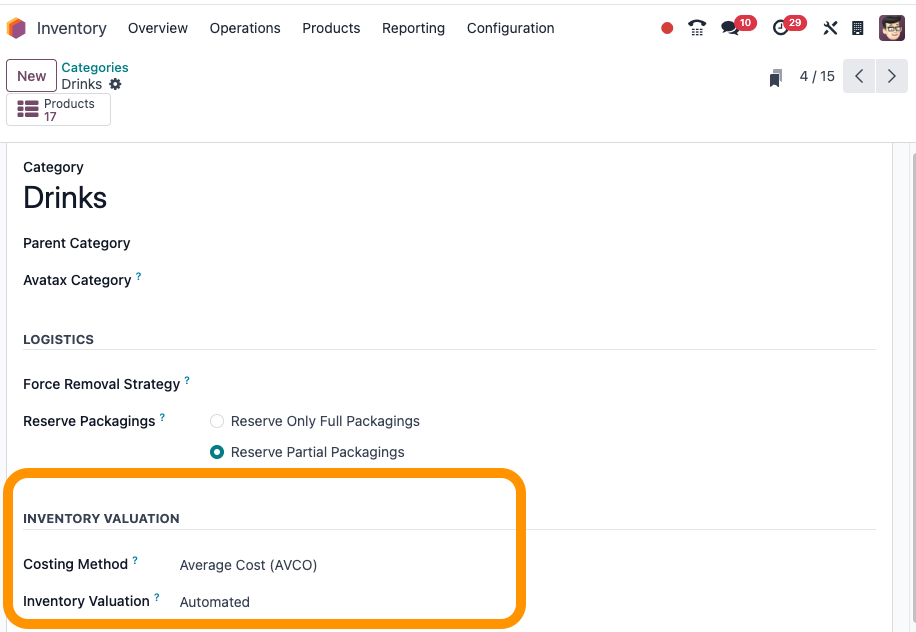Open the Products 17 smart button
The image size is (916, 632).
point(58,109)
